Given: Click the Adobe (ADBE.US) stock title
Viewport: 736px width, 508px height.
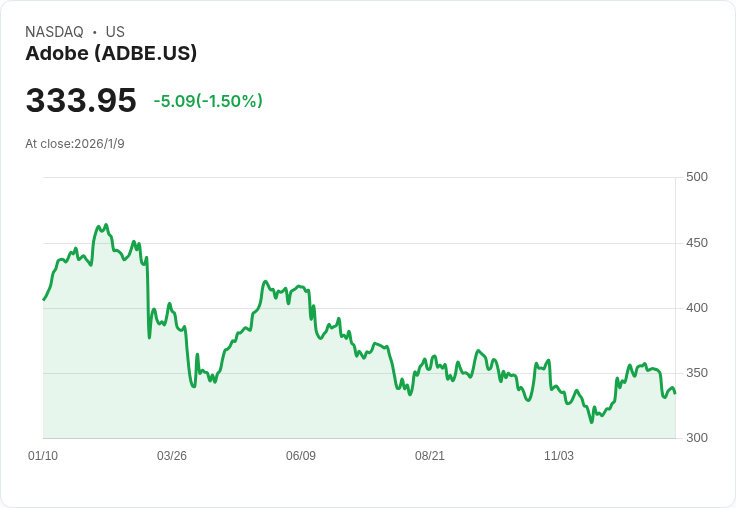Looking at the screenshot, I should [111, 53].
